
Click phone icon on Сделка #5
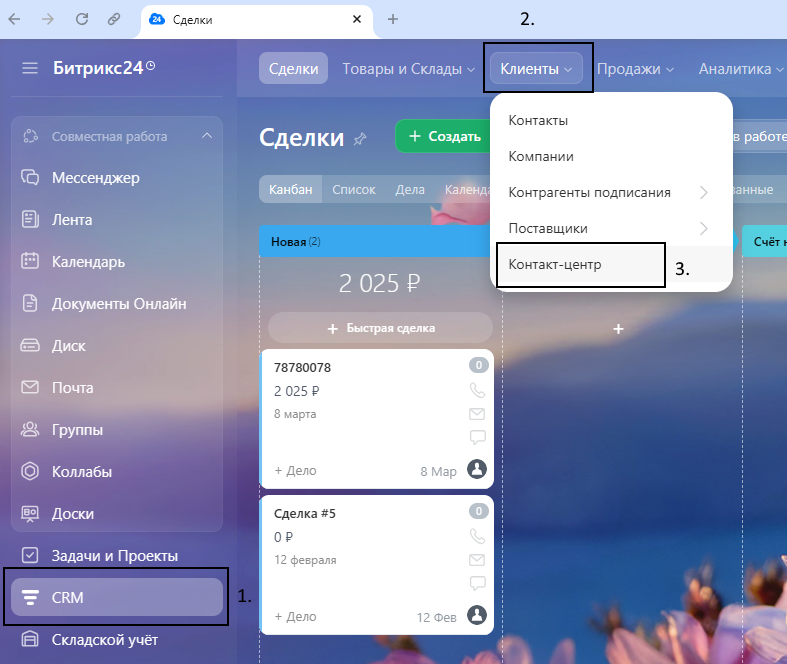click(477, 536)
